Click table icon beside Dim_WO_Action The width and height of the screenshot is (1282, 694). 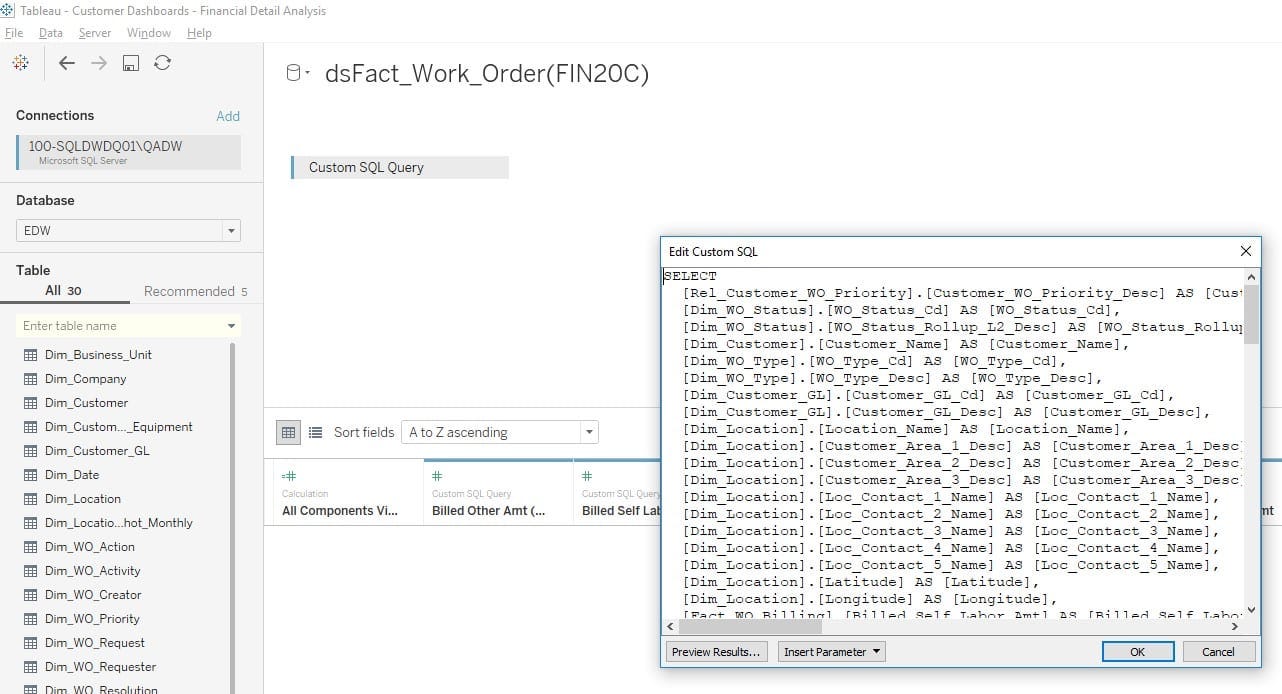click(30, 547)
